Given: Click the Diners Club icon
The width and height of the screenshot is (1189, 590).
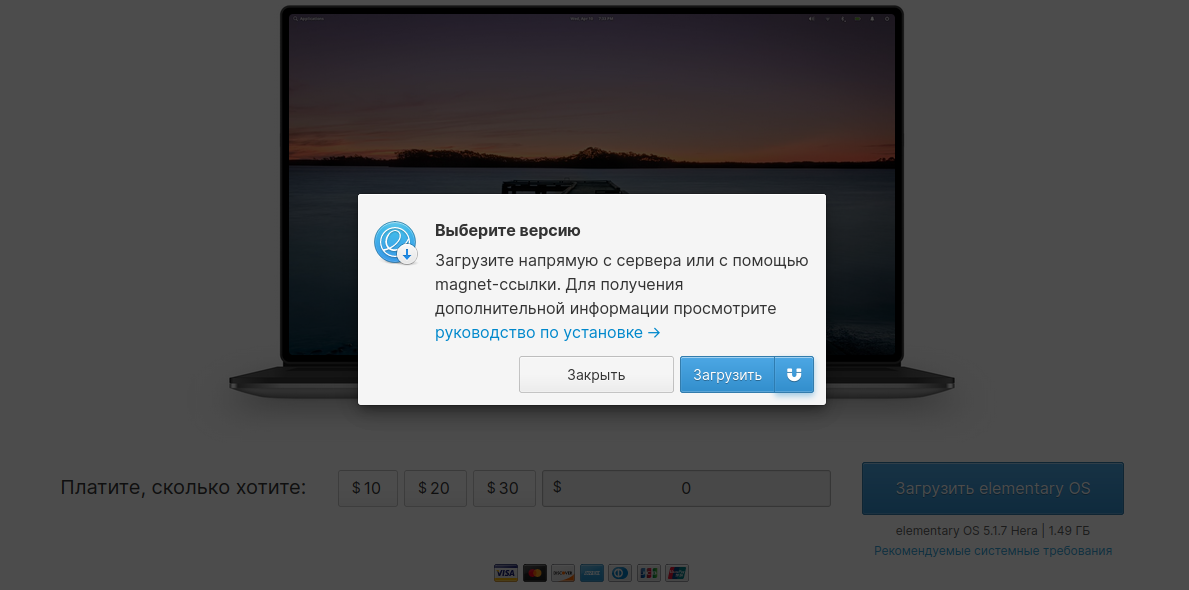Looking at the screenshot, I should click(x=620, y=573).
